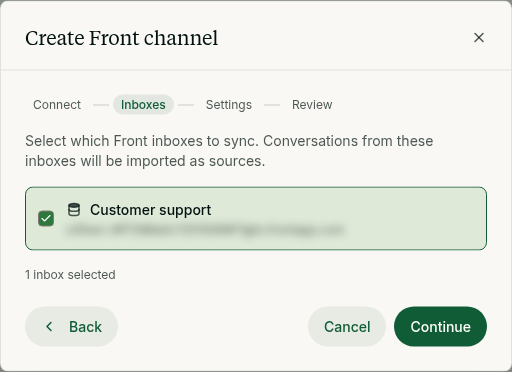Click the 'Select which Front inboxes' description
This screenshot has height=372, width=512.
(229, 151)
